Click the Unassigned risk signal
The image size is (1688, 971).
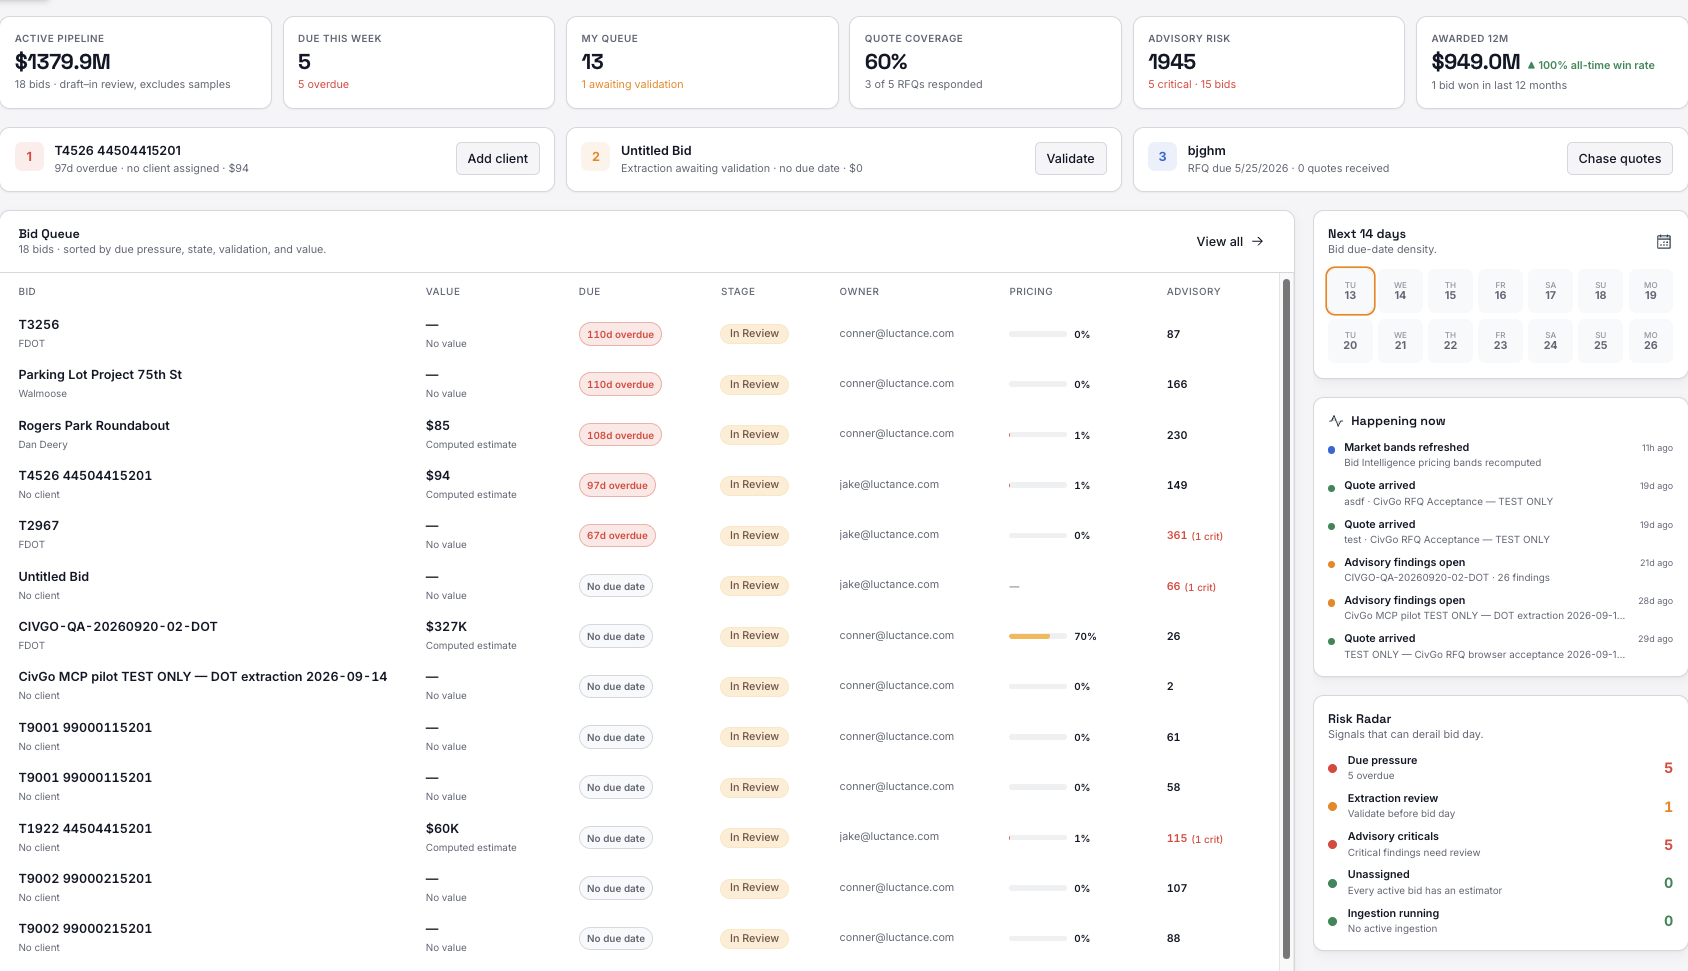[1499, 882]
